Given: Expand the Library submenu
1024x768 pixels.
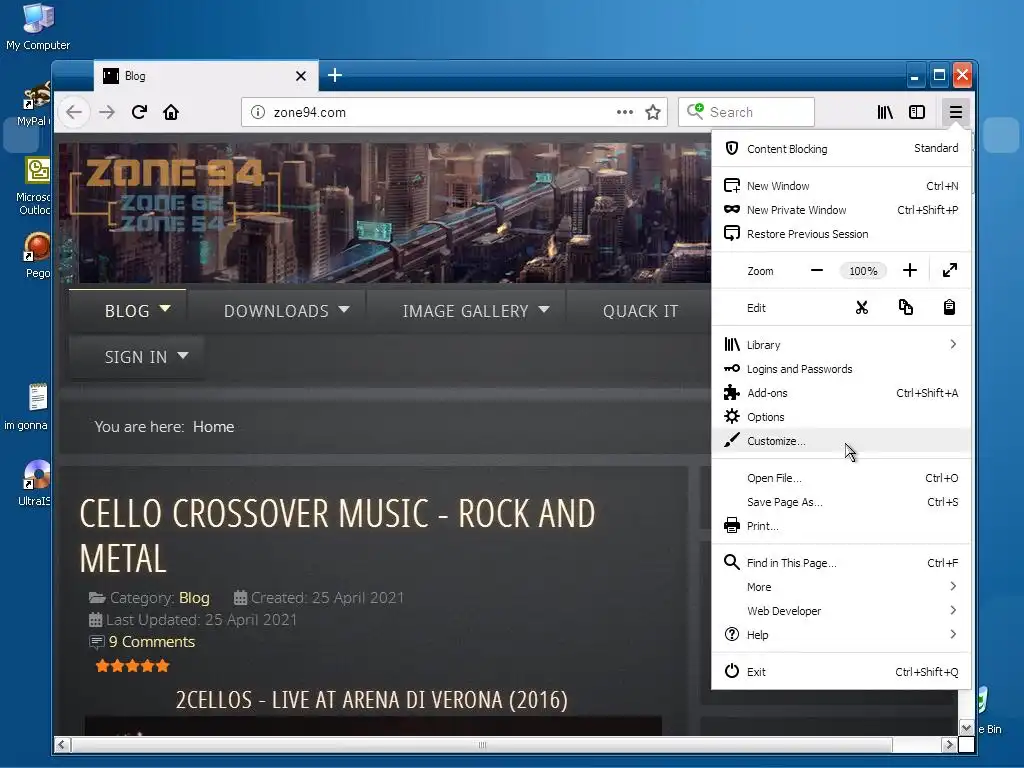Looking at the screenshot, I should click(841, 345).
